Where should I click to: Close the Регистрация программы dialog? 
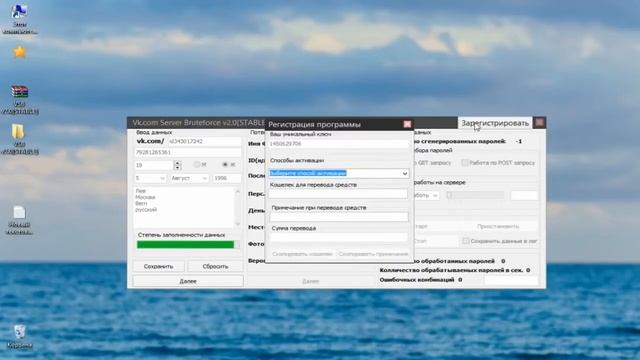[407, 124]
